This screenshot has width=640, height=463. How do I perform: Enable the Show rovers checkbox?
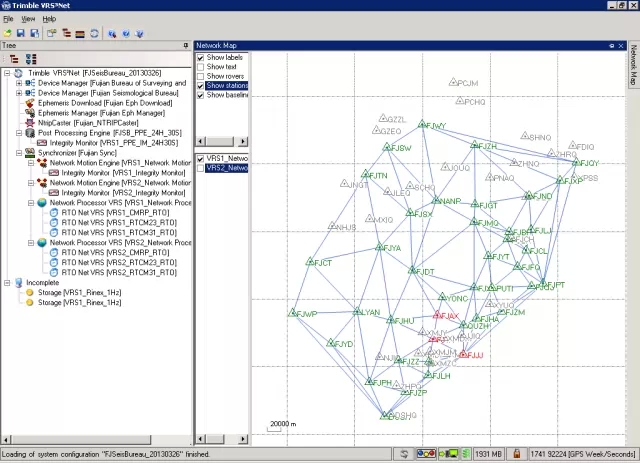point(200,76)
